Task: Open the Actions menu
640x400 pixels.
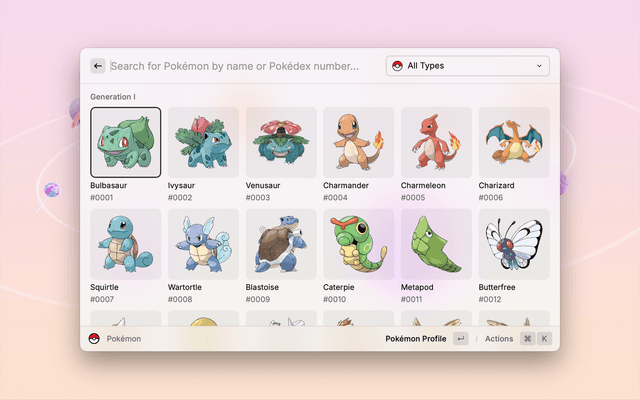Action: [x=499, y=339]
